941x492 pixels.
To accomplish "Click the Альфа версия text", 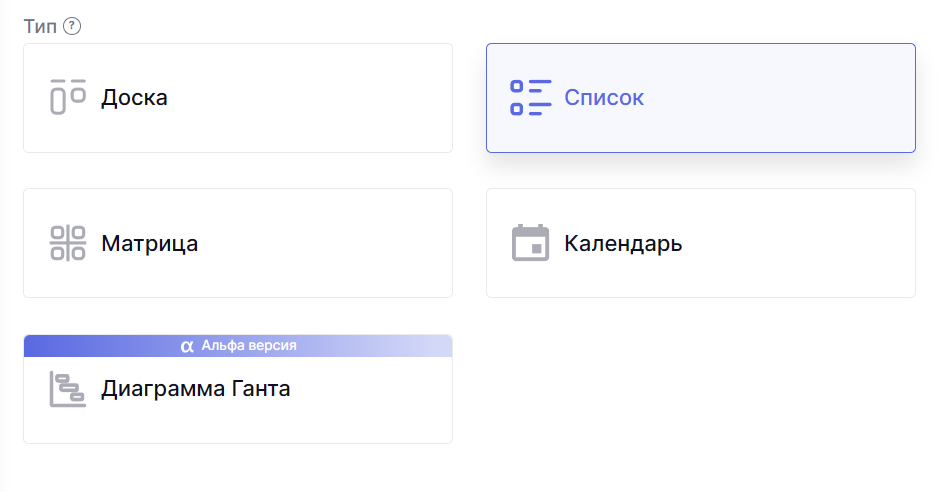I will (x=249, y=346).
